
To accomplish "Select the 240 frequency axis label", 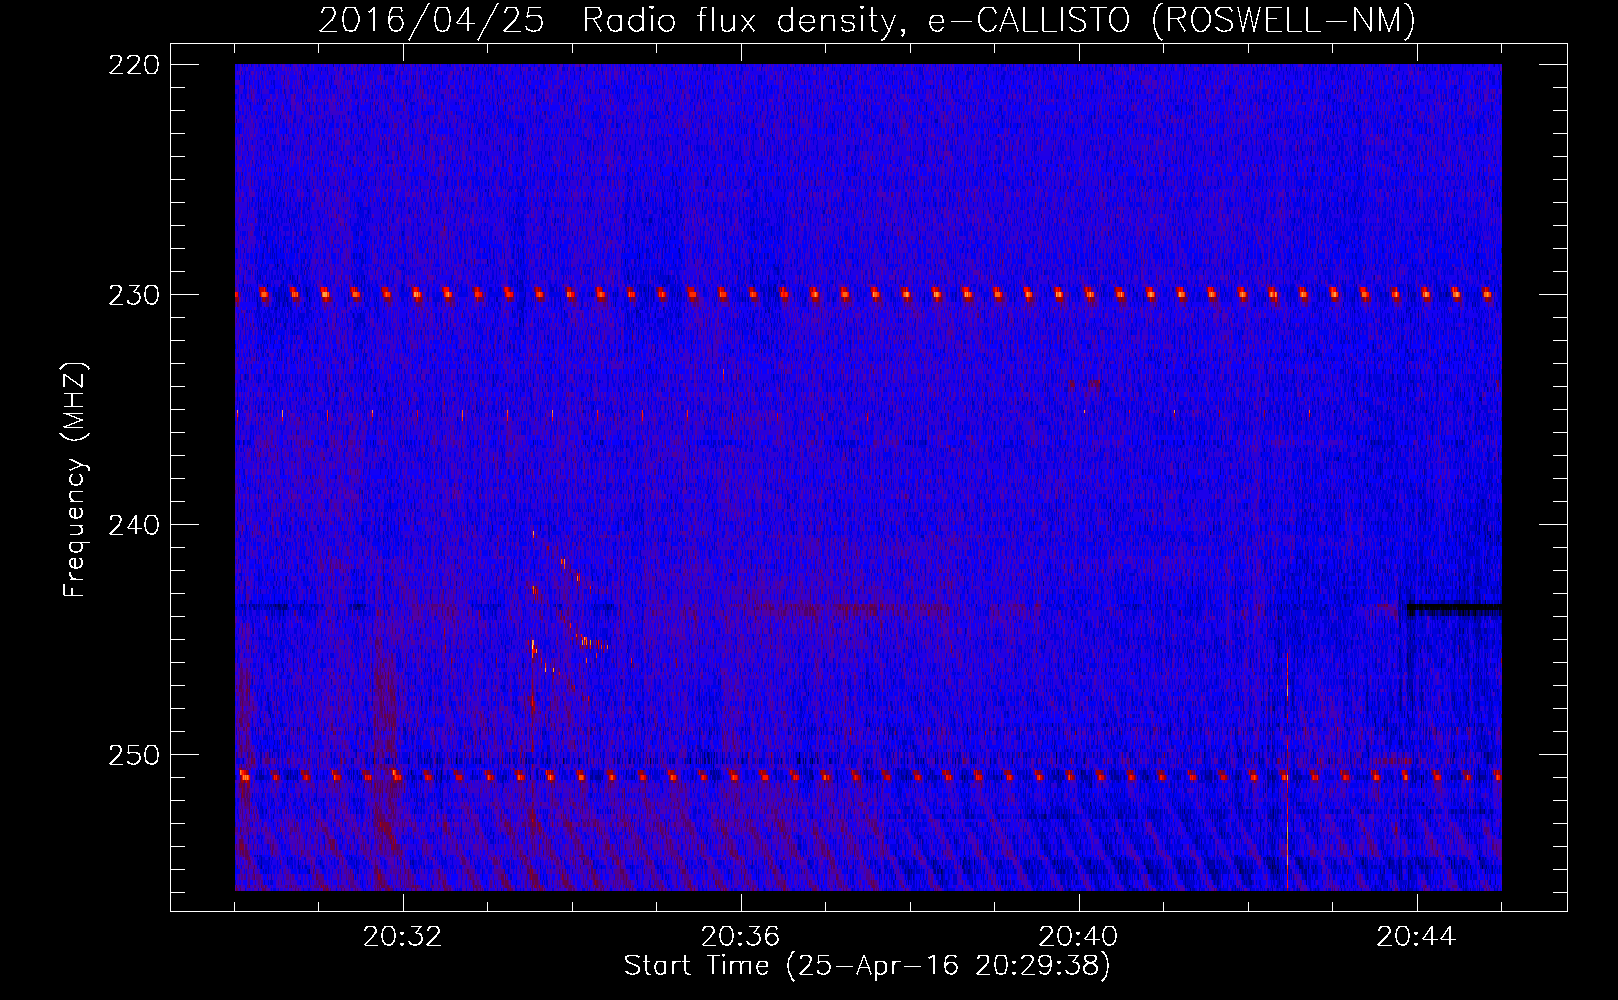I will pos(134,525).
